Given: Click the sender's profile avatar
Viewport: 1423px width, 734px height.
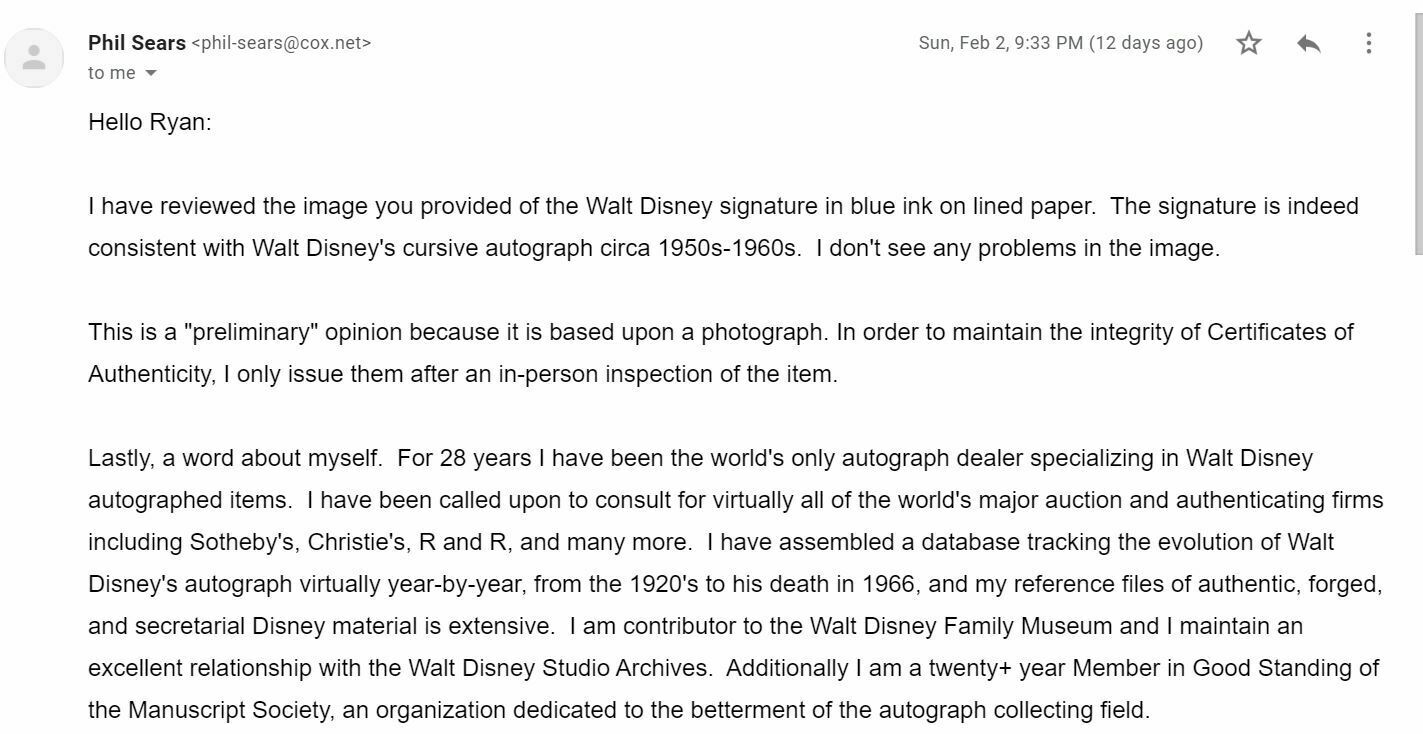Looking at the screenshot, I should pyautogui.click(x=34, y=57).
